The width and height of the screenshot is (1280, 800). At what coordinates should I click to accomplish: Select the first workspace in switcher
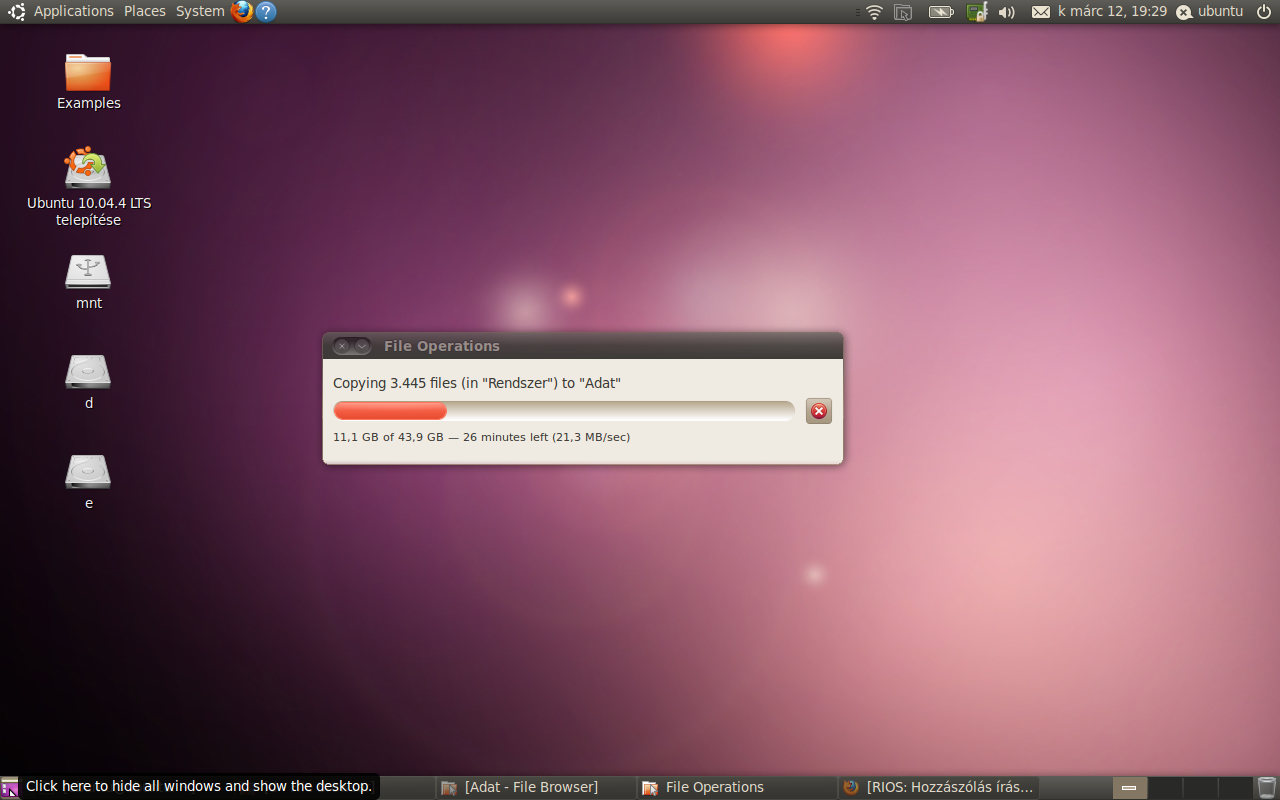(x=1130, y=787)
